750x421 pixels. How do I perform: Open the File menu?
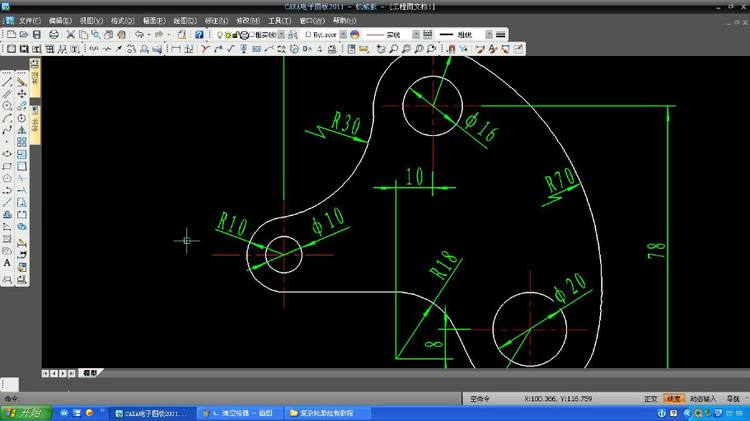click(x=29, y=21)
